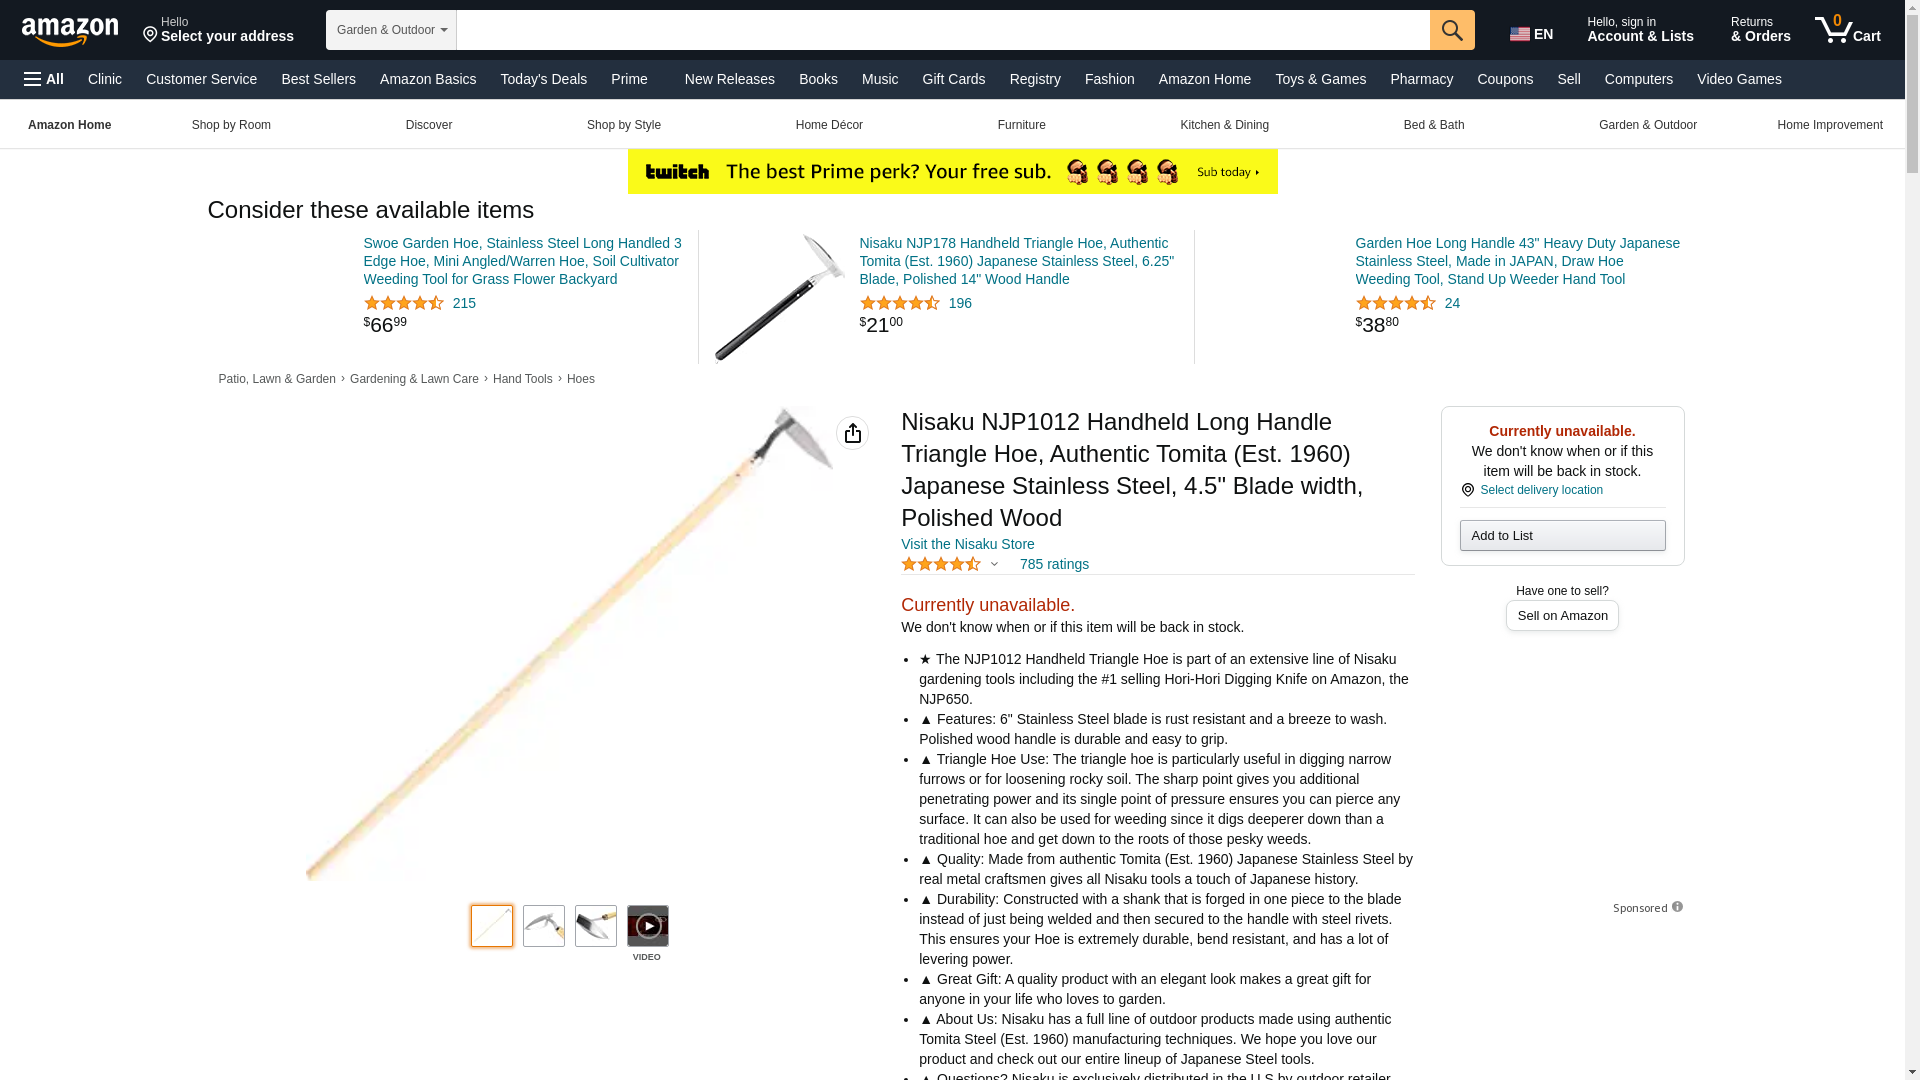Select the second product image thumbnail
Viewport: 1920px width, 1080px height.
pos(544,926)
